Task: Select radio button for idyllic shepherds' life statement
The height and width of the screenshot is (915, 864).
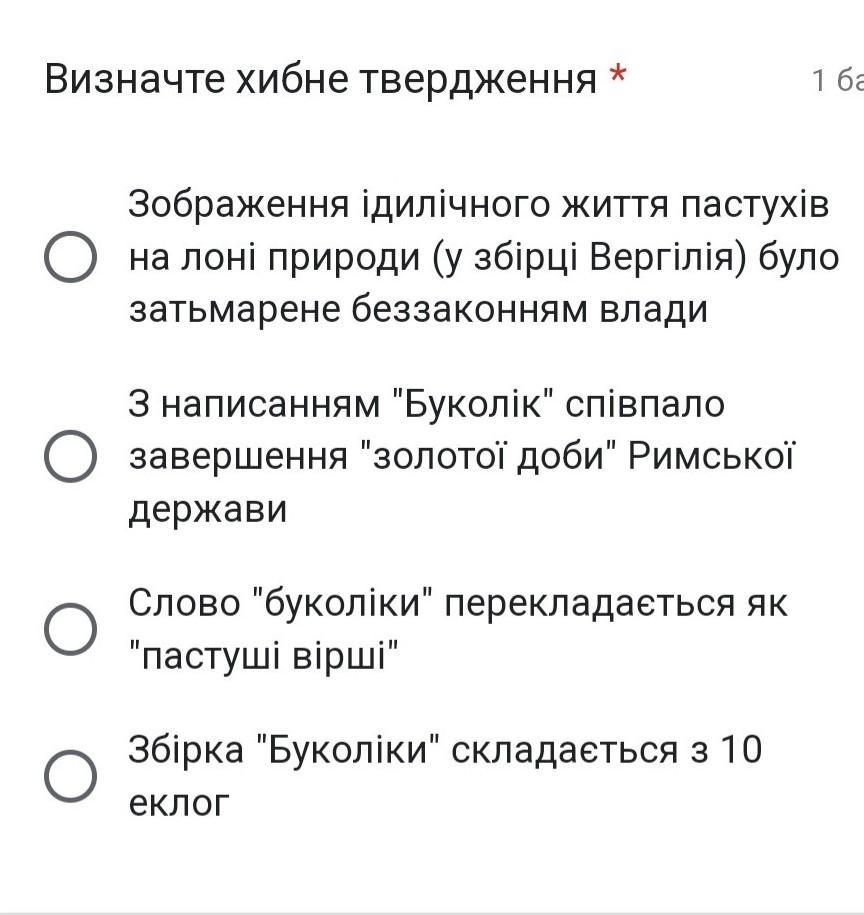Action: click(x=70, y=257)
